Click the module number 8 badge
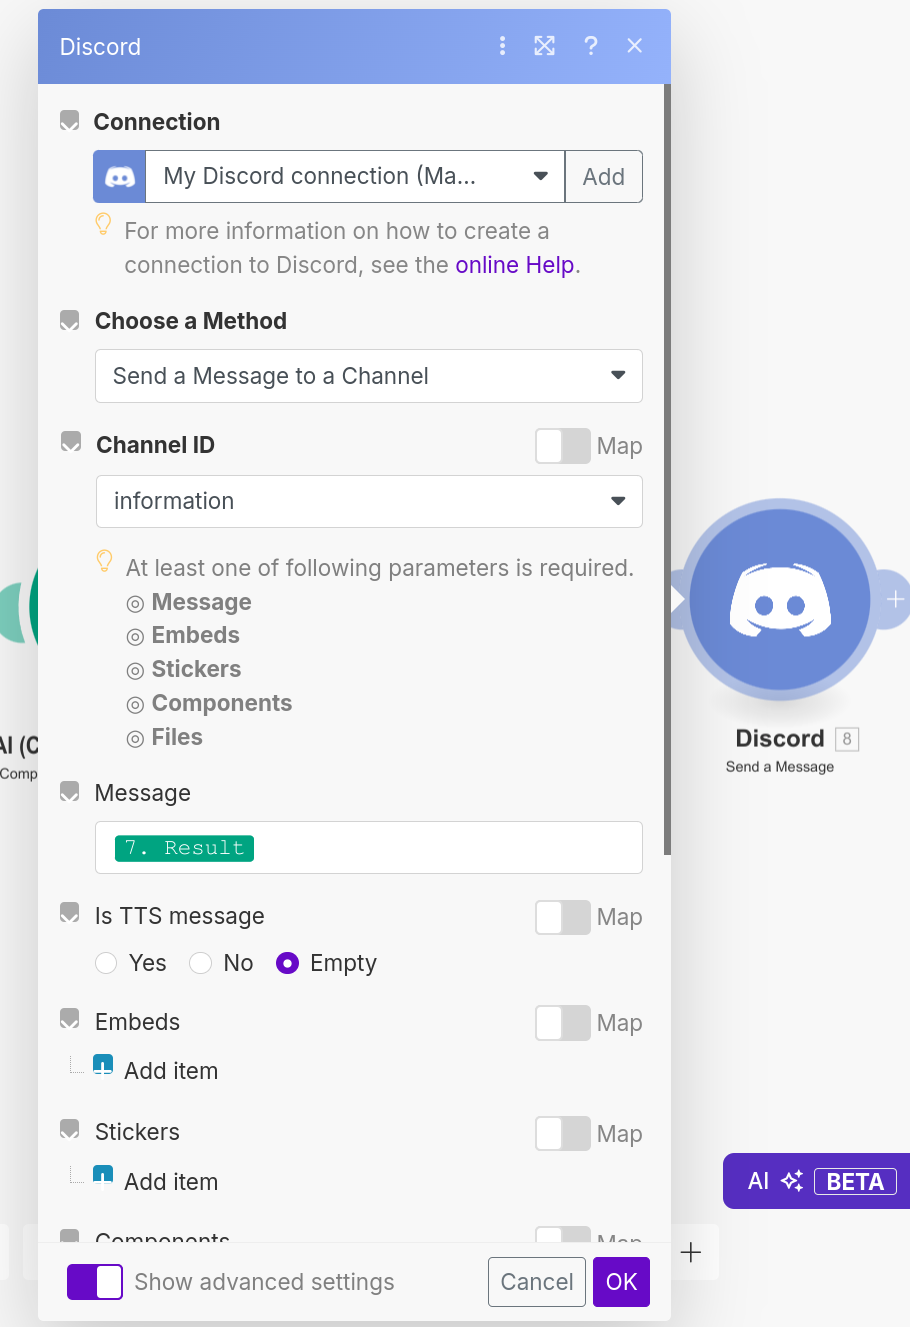 coord(847,739)
